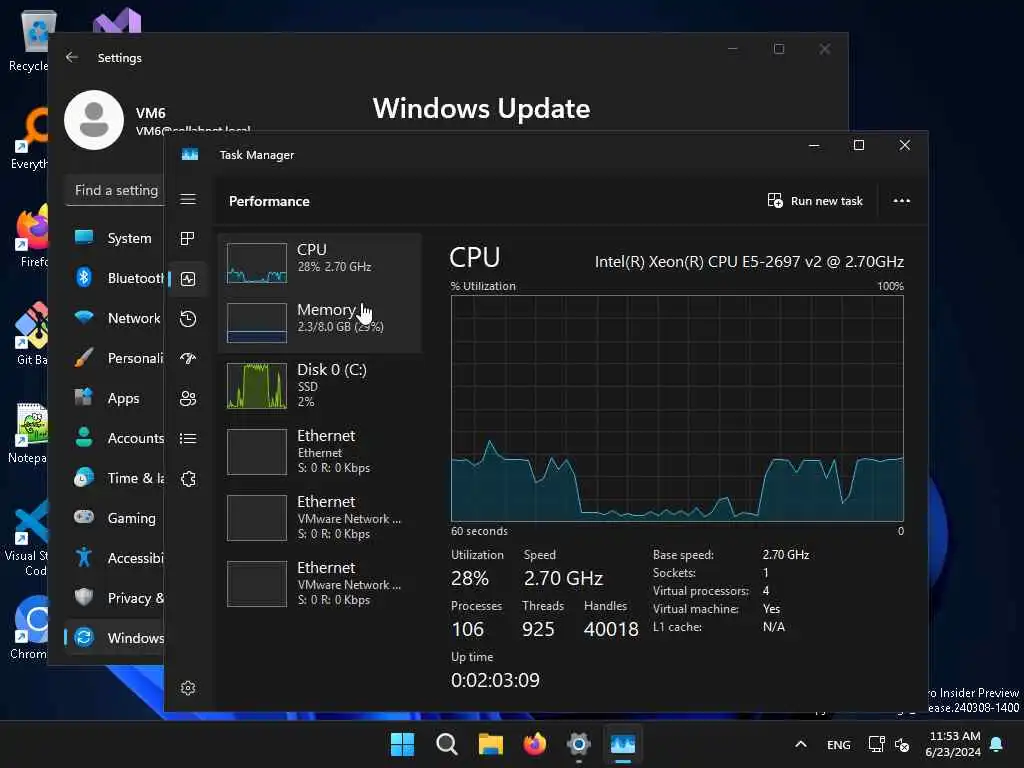Viewport: 1024px width, 768px height.
Task: Select the last Ethernet VMware Network adapter
Action: (x=319, y=583)
